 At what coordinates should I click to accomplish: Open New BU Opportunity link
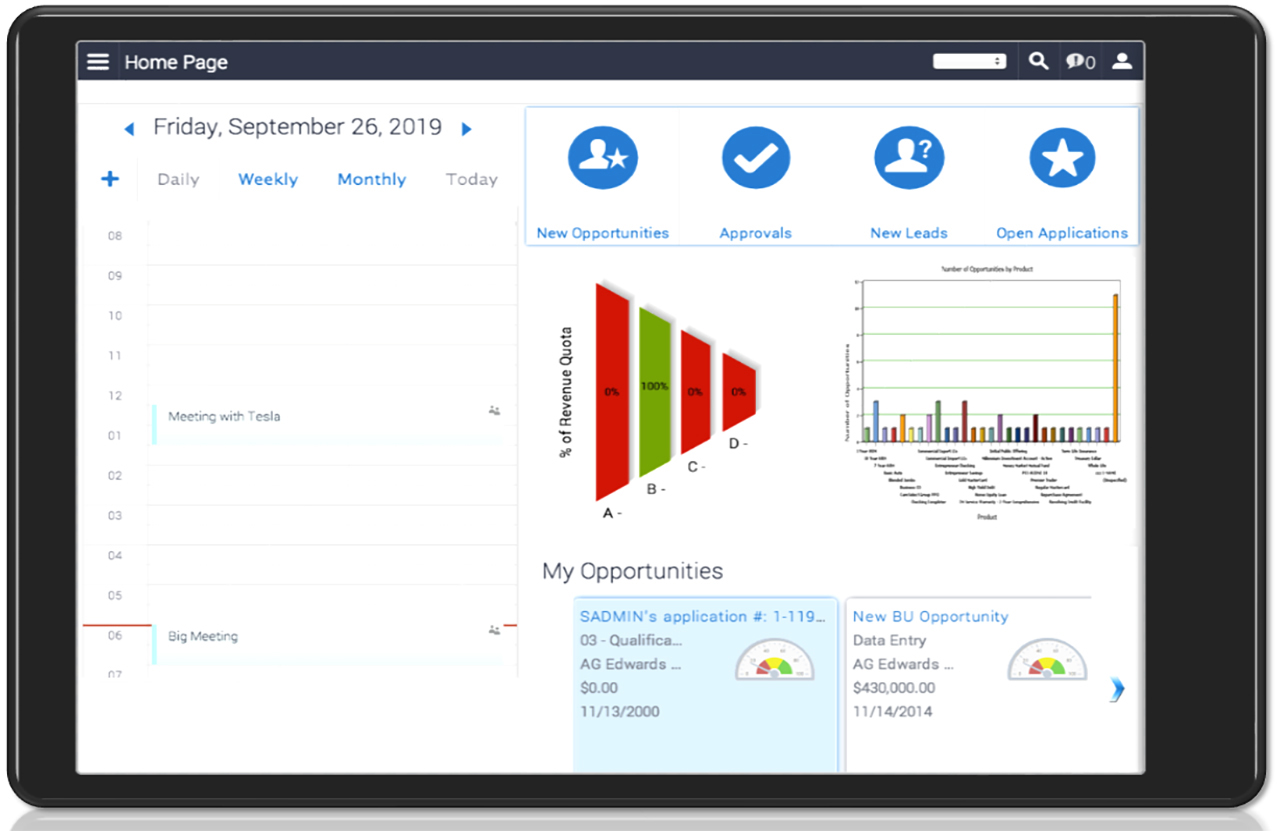930,617
